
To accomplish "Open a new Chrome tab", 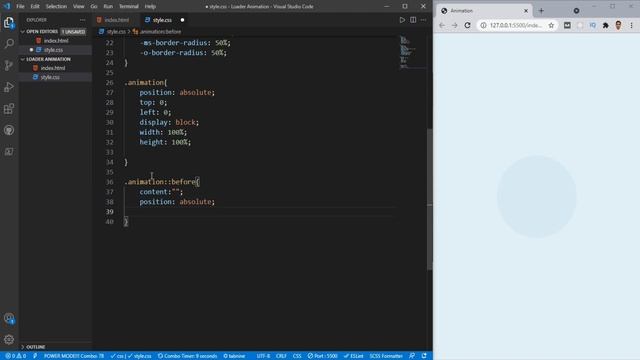I will pos(541,11).
